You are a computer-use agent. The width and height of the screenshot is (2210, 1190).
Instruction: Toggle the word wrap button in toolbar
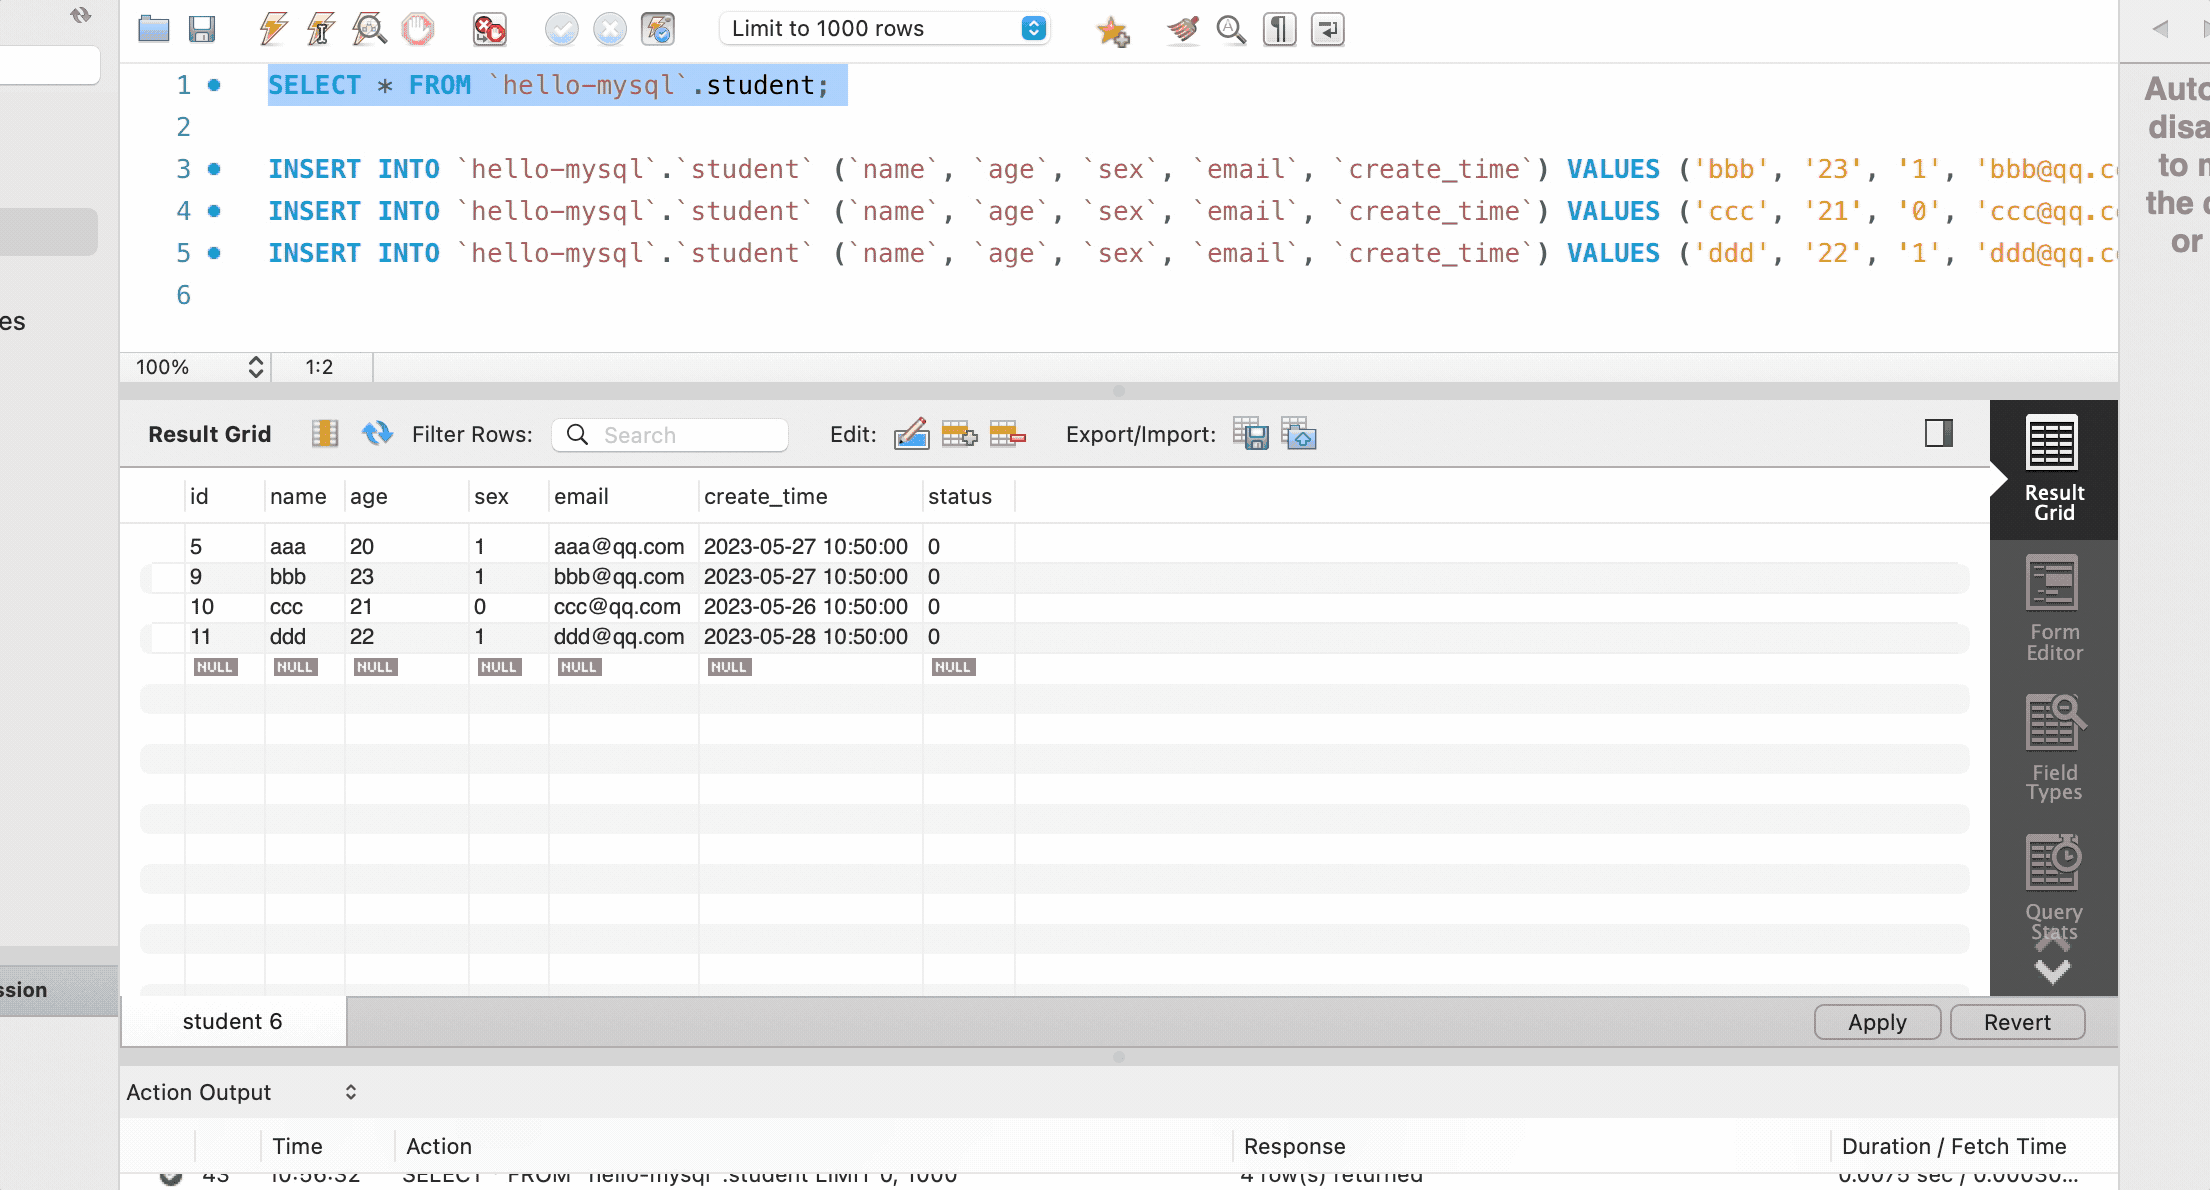tap(1327, 29)
